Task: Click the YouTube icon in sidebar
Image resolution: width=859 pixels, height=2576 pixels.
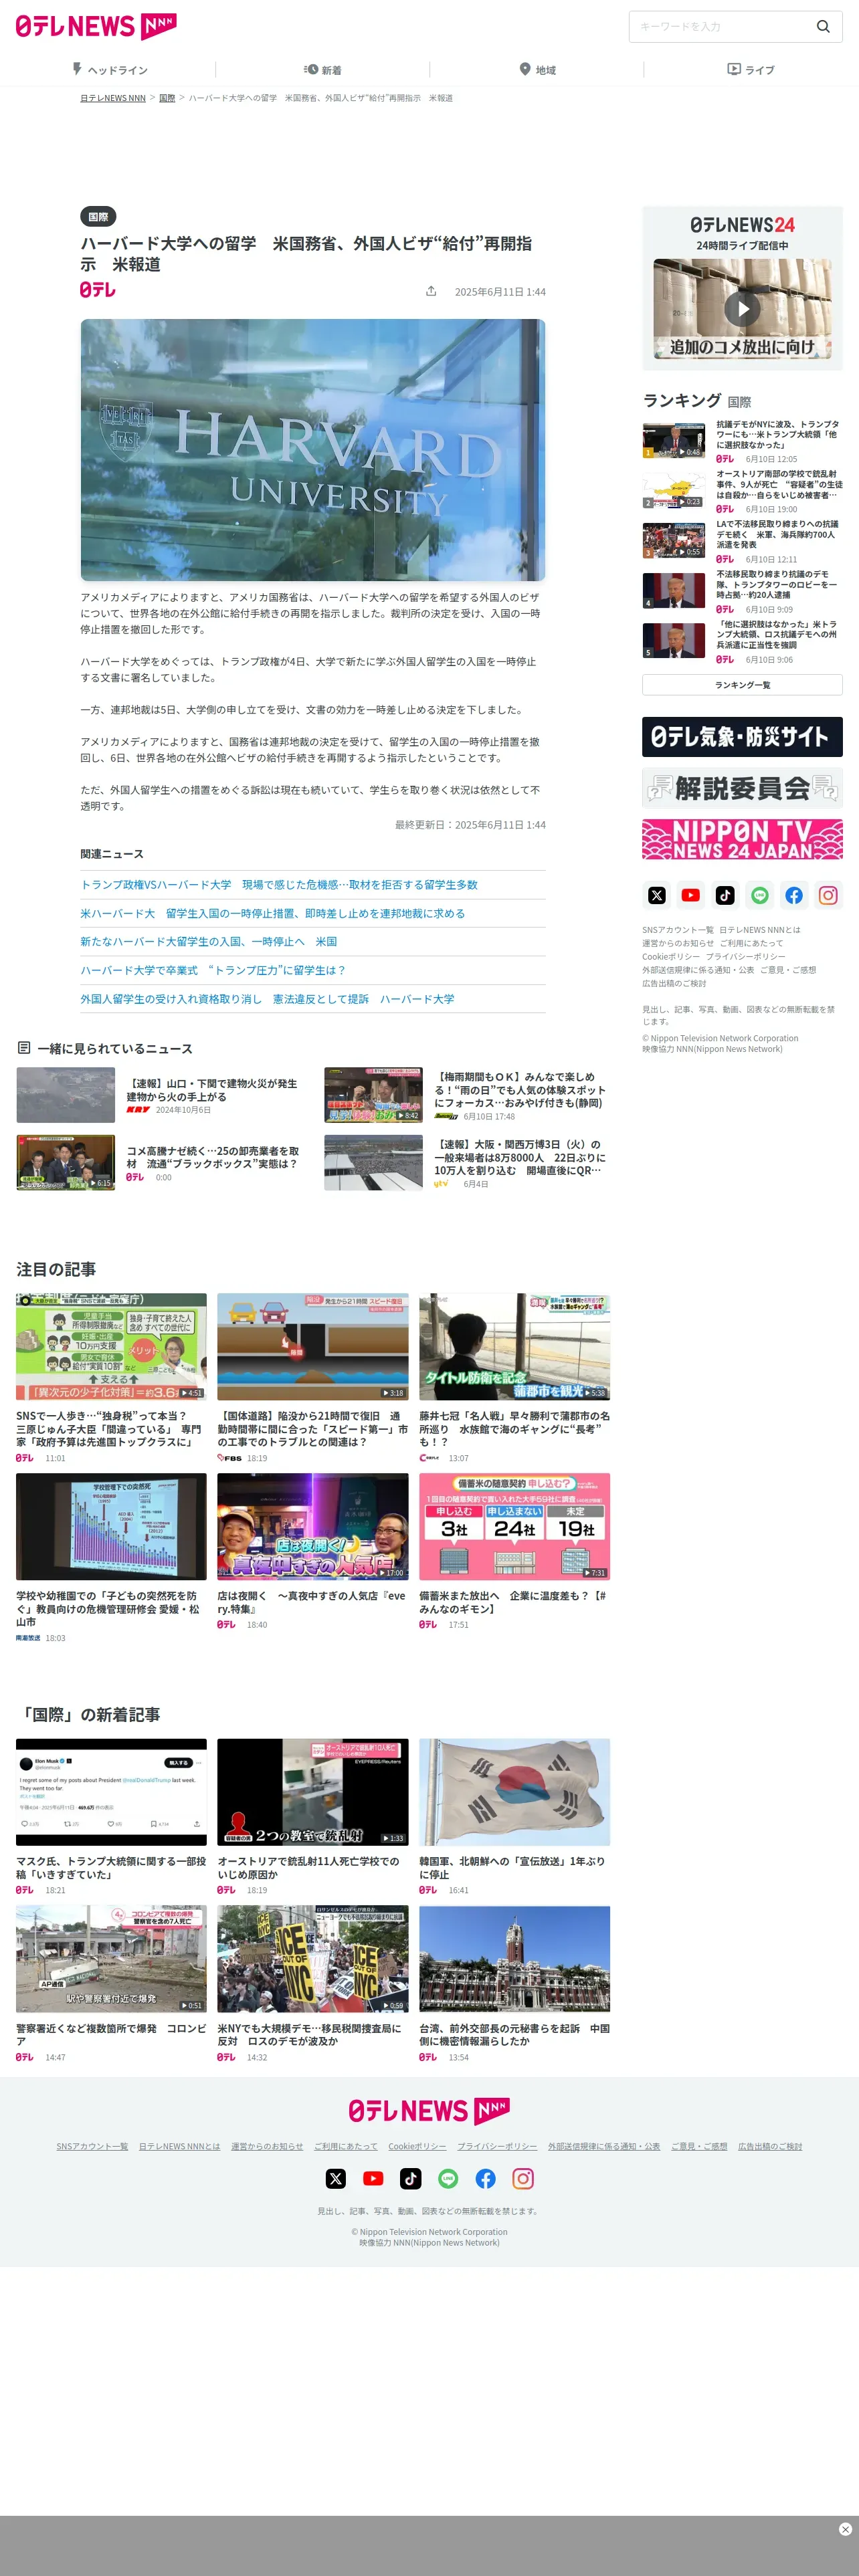Action: pos(691,895)
